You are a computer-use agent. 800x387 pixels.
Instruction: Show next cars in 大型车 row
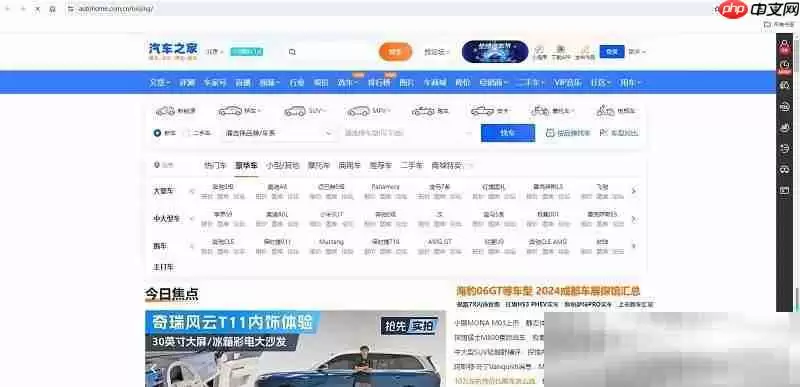tap(634, 191)
